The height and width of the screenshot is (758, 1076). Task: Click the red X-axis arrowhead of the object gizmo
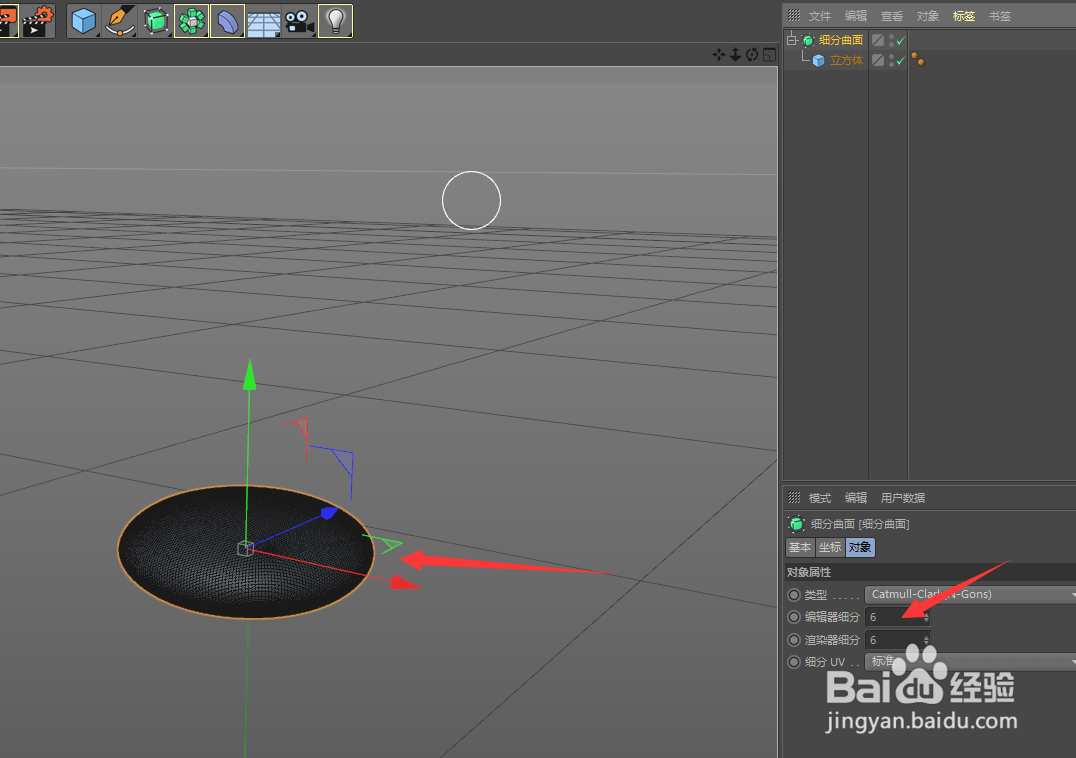click(406, 582)
